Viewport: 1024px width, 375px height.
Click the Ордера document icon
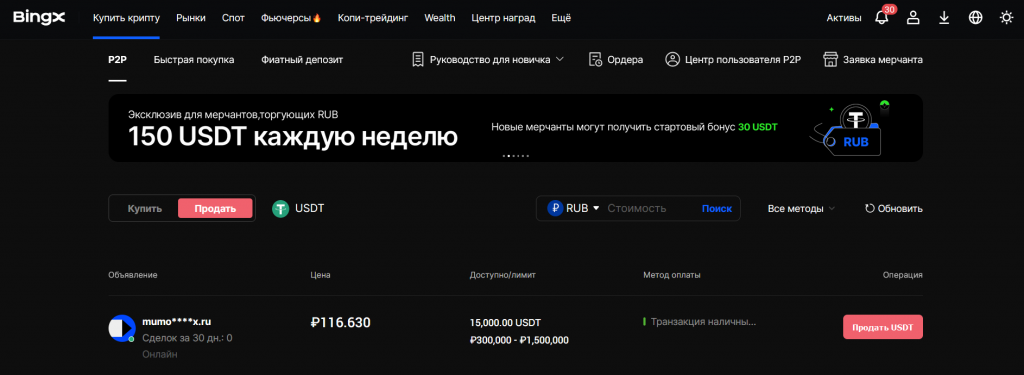coord(595,59)
